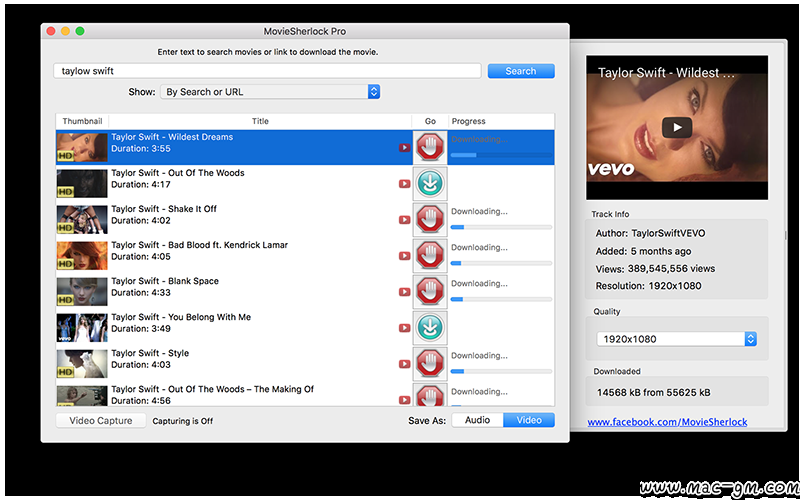The height and width of the screenshot is (500, 800).
Task: Click Style progress bar
Action: (502, 371)
